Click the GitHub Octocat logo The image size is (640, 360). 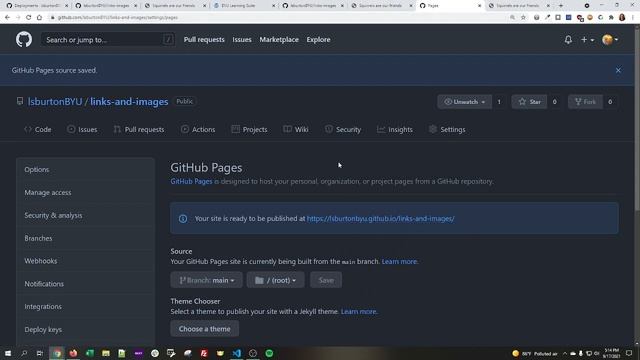24,40
